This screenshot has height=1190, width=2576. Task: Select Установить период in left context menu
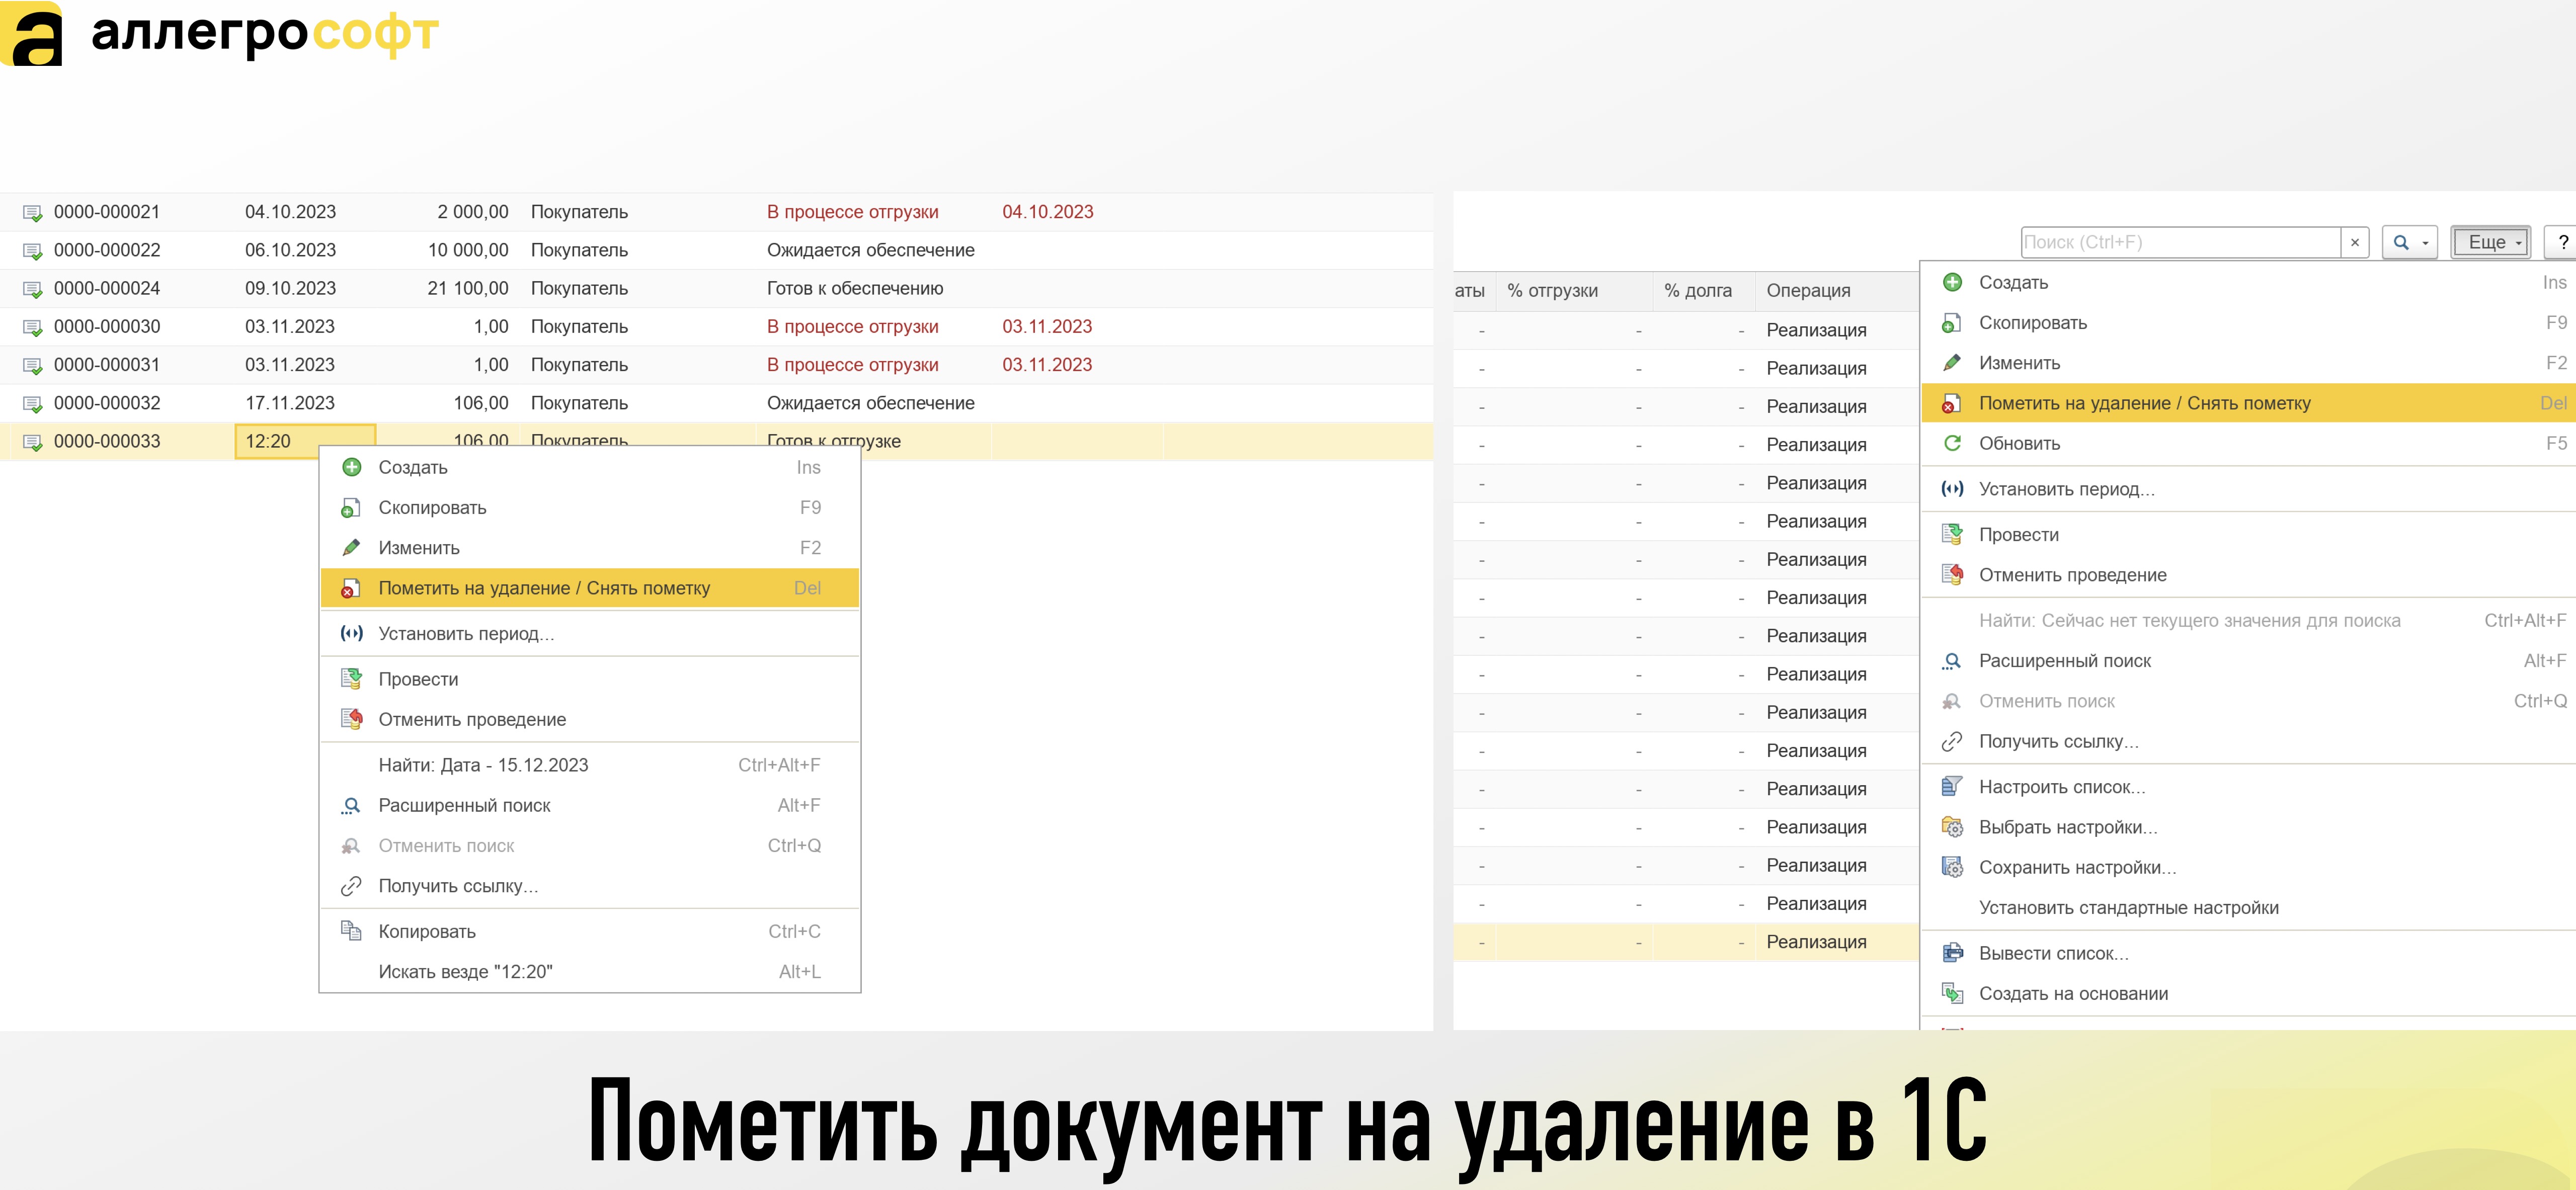point(590,633)
